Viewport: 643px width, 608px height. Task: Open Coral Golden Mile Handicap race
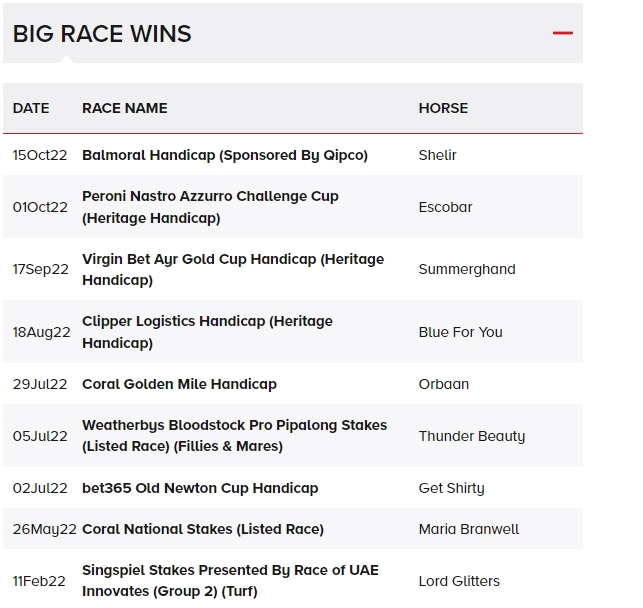[179, 384]
